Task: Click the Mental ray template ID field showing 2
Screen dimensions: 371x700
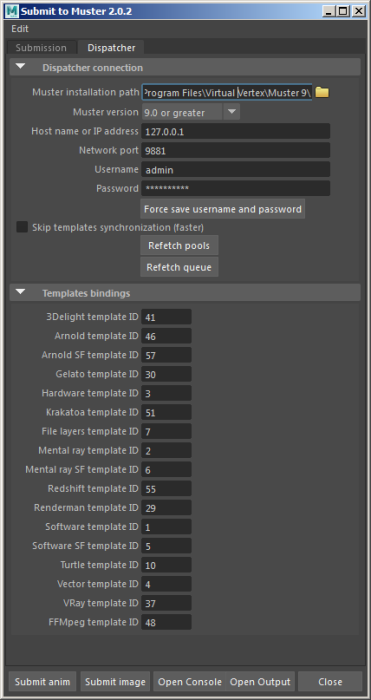Action: (x=167, y=450)
